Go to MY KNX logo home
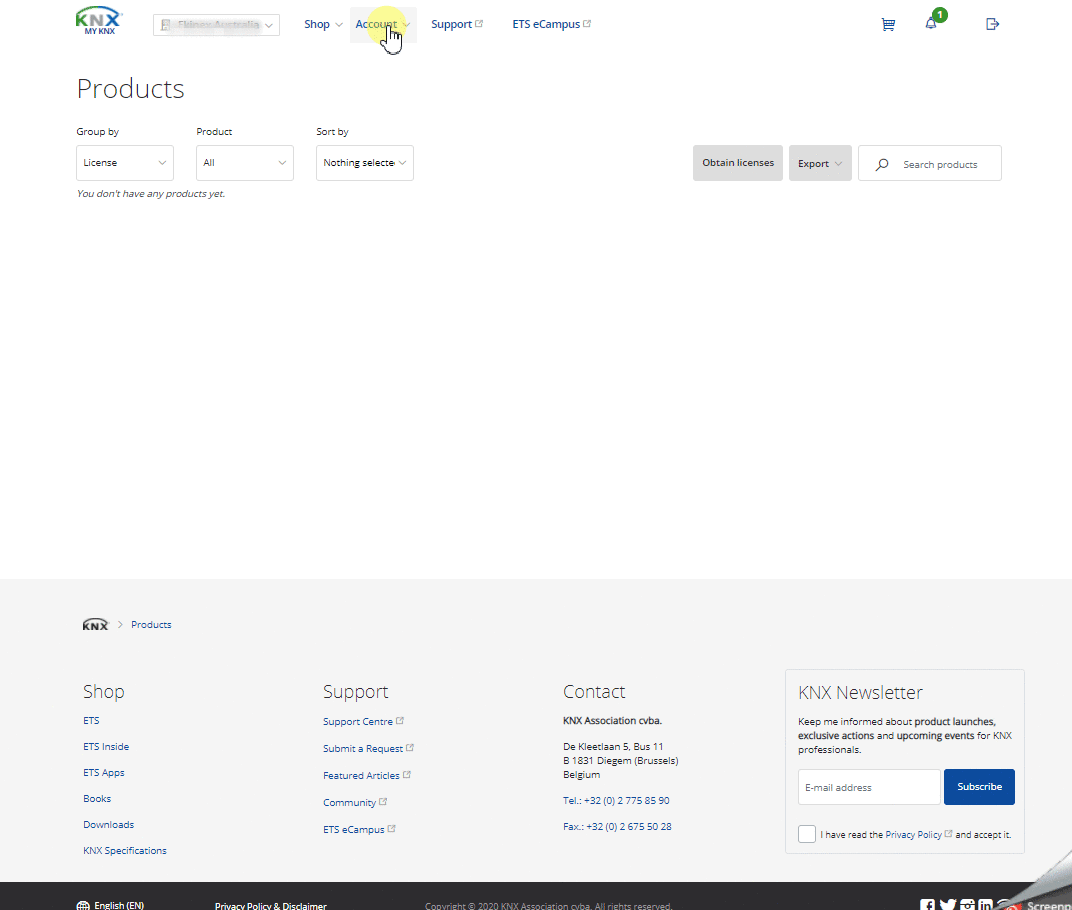The height and width of the screenshot is (910, 1072). click(x=99, y=21)
